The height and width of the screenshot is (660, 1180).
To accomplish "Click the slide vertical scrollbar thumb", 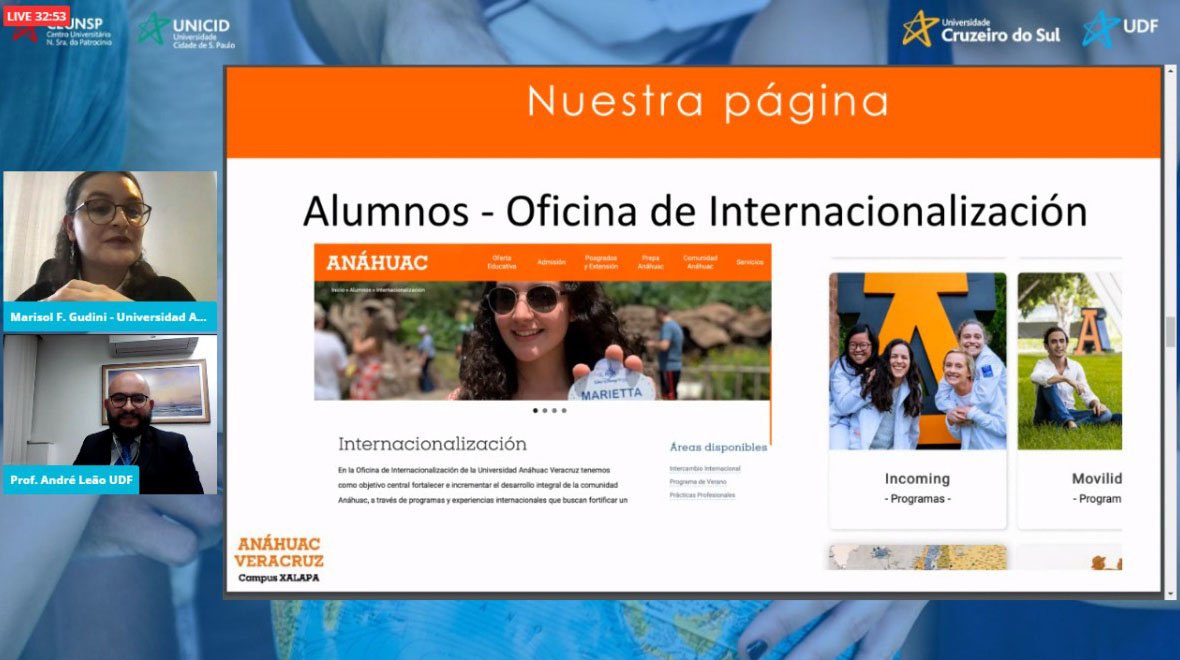I will [x=1170, y=331].
